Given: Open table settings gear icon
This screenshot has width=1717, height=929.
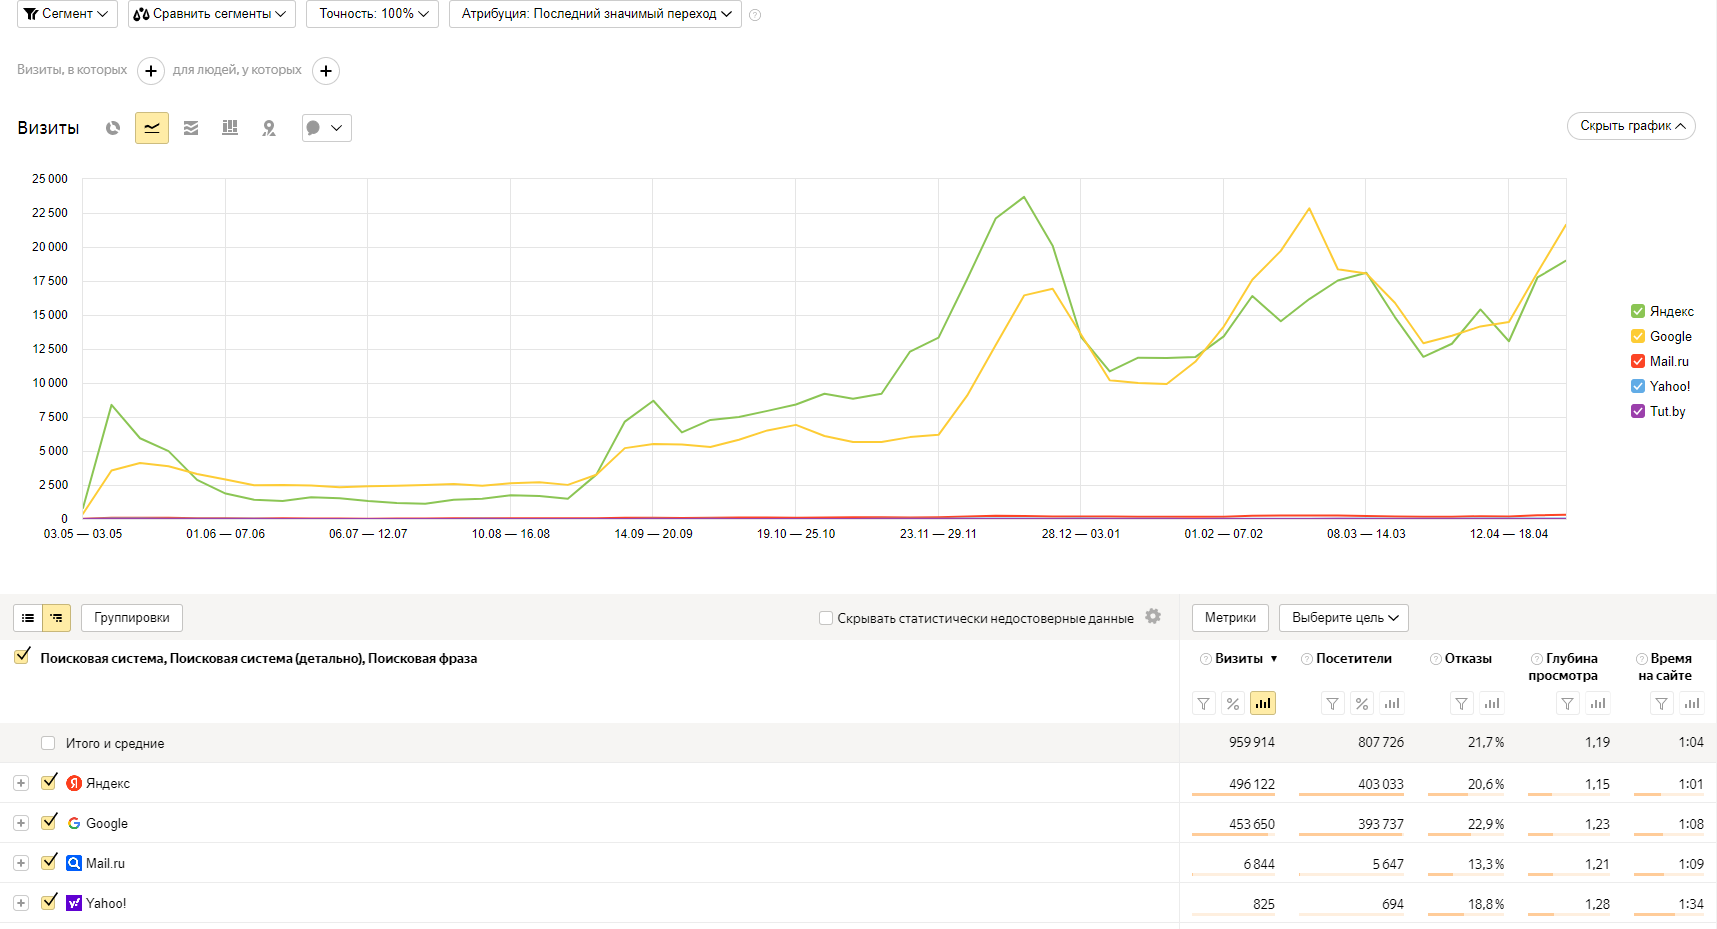Looking at the screenshot, I should click(x=1153, y=617).
